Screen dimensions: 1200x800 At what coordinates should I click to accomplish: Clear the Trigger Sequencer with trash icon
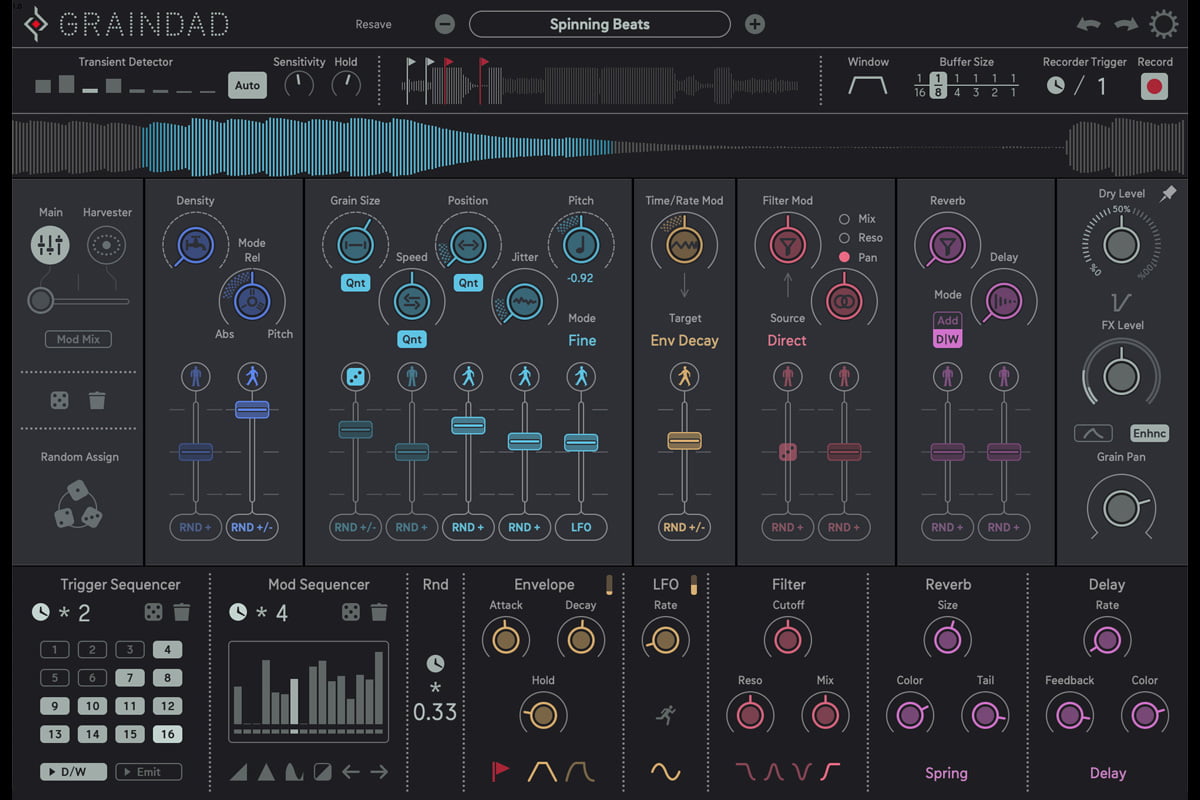pos(181,612)
